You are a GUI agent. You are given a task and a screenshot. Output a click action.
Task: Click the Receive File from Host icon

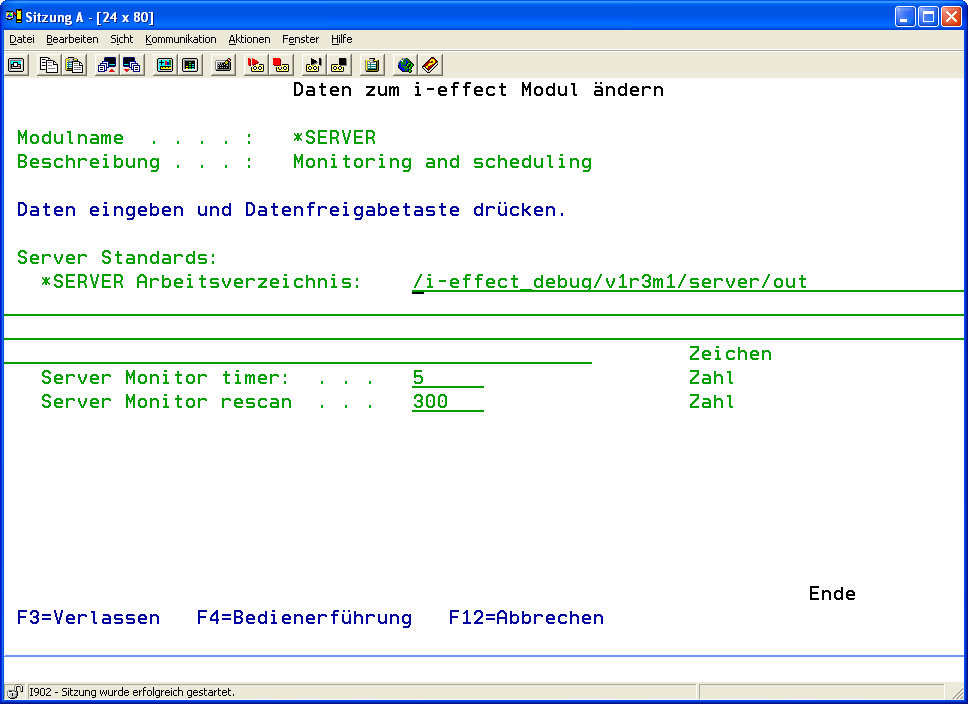pos(132,65)
